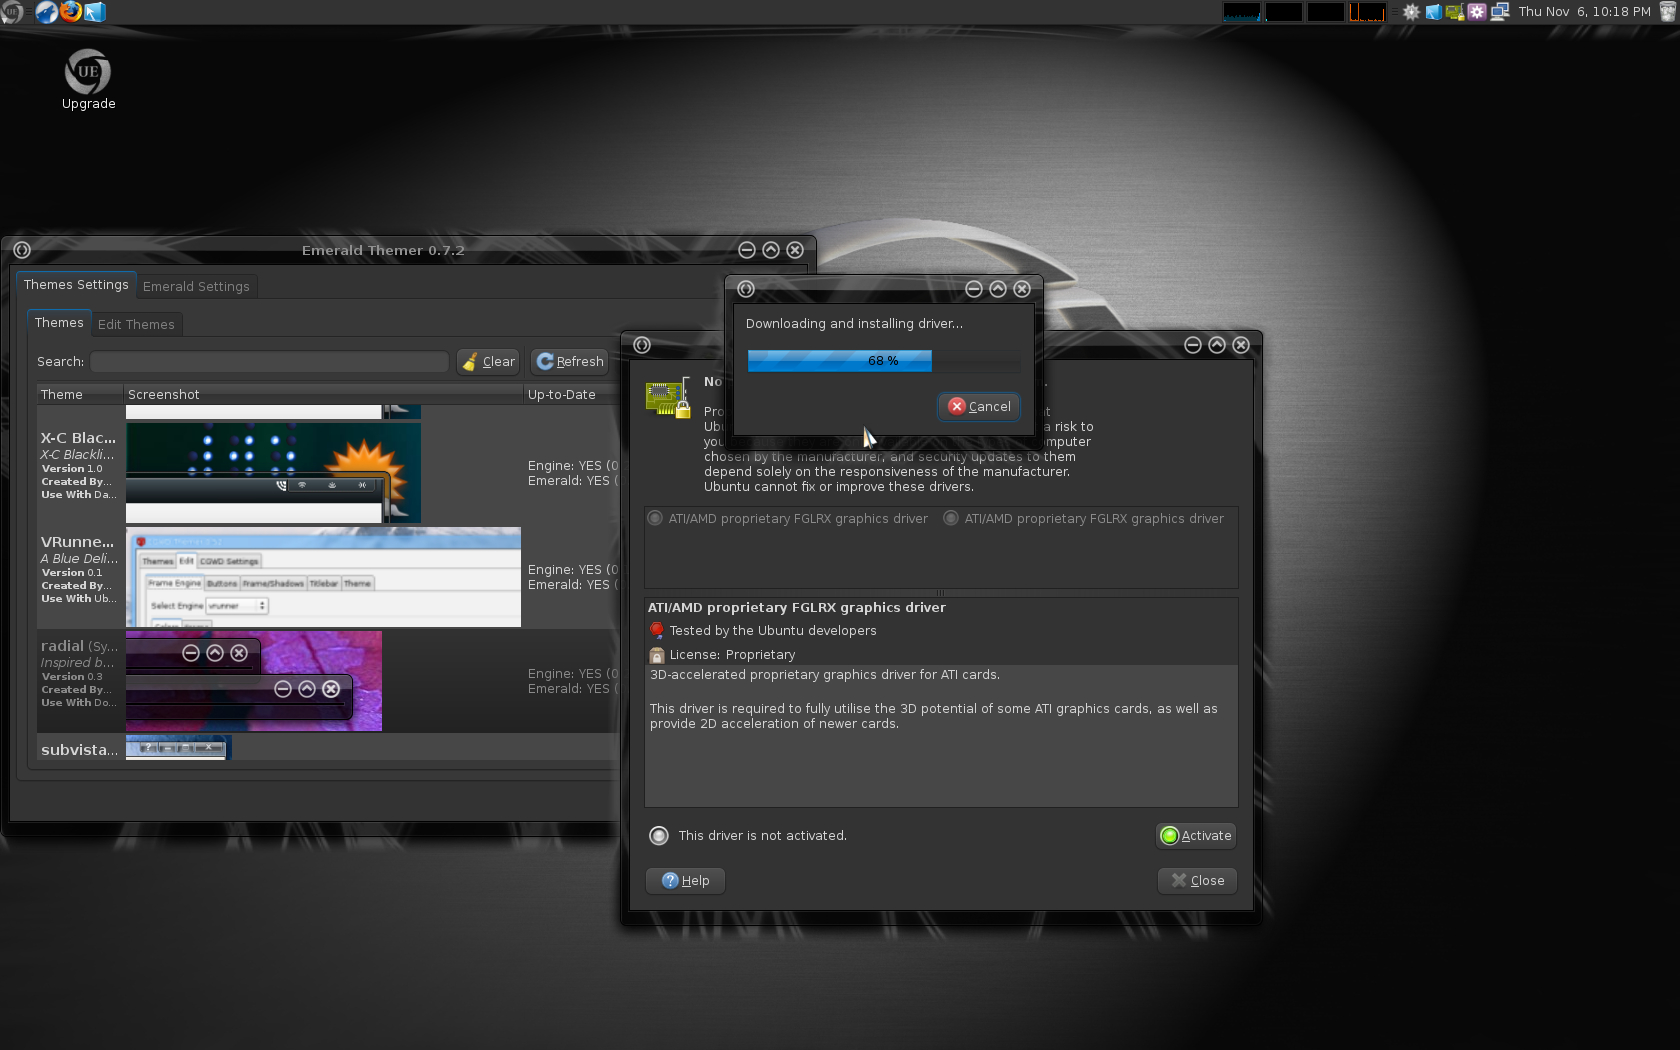Click the X-C Black row 'Engine: YES' status

573,466
